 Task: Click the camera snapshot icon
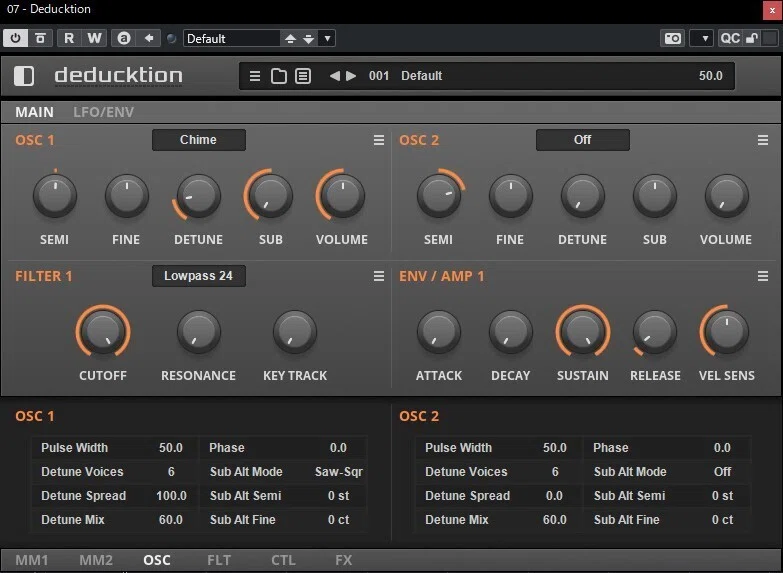673,38
